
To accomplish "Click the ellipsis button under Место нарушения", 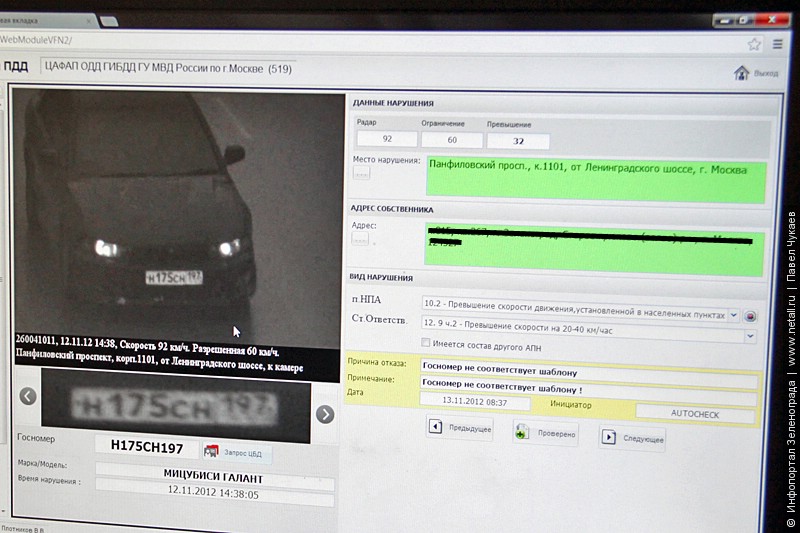I will [x=361, y=173].
